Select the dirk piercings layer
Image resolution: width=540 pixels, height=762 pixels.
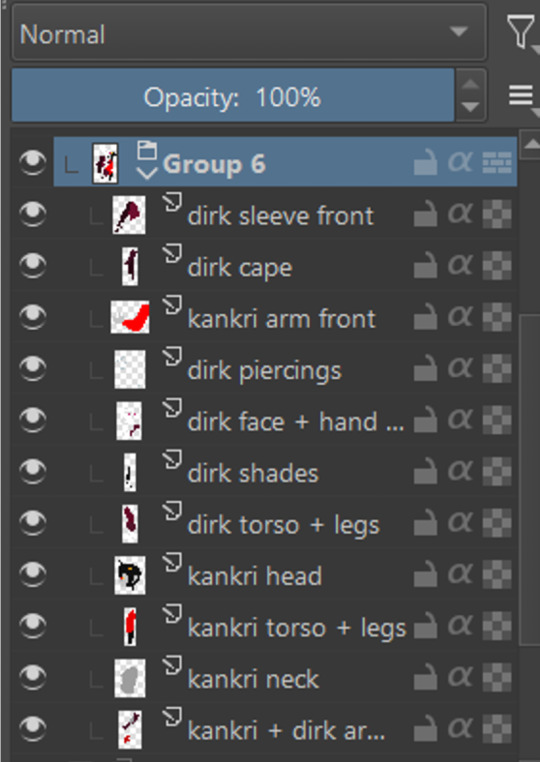264,369
